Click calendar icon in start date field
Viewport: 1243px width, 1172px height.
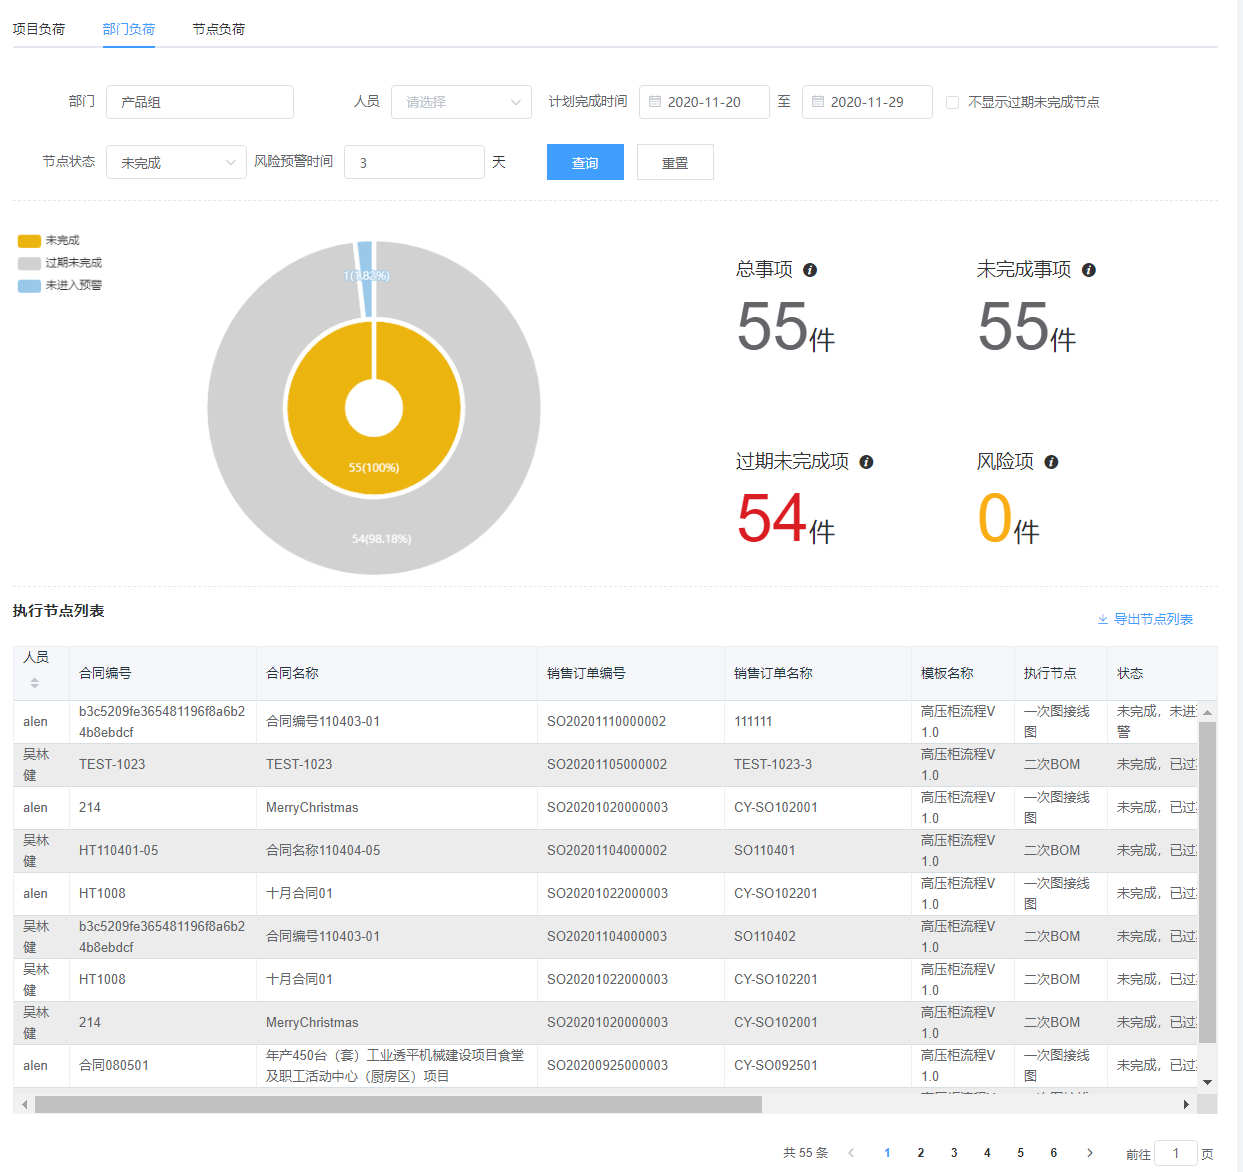[x=655, y=102]
